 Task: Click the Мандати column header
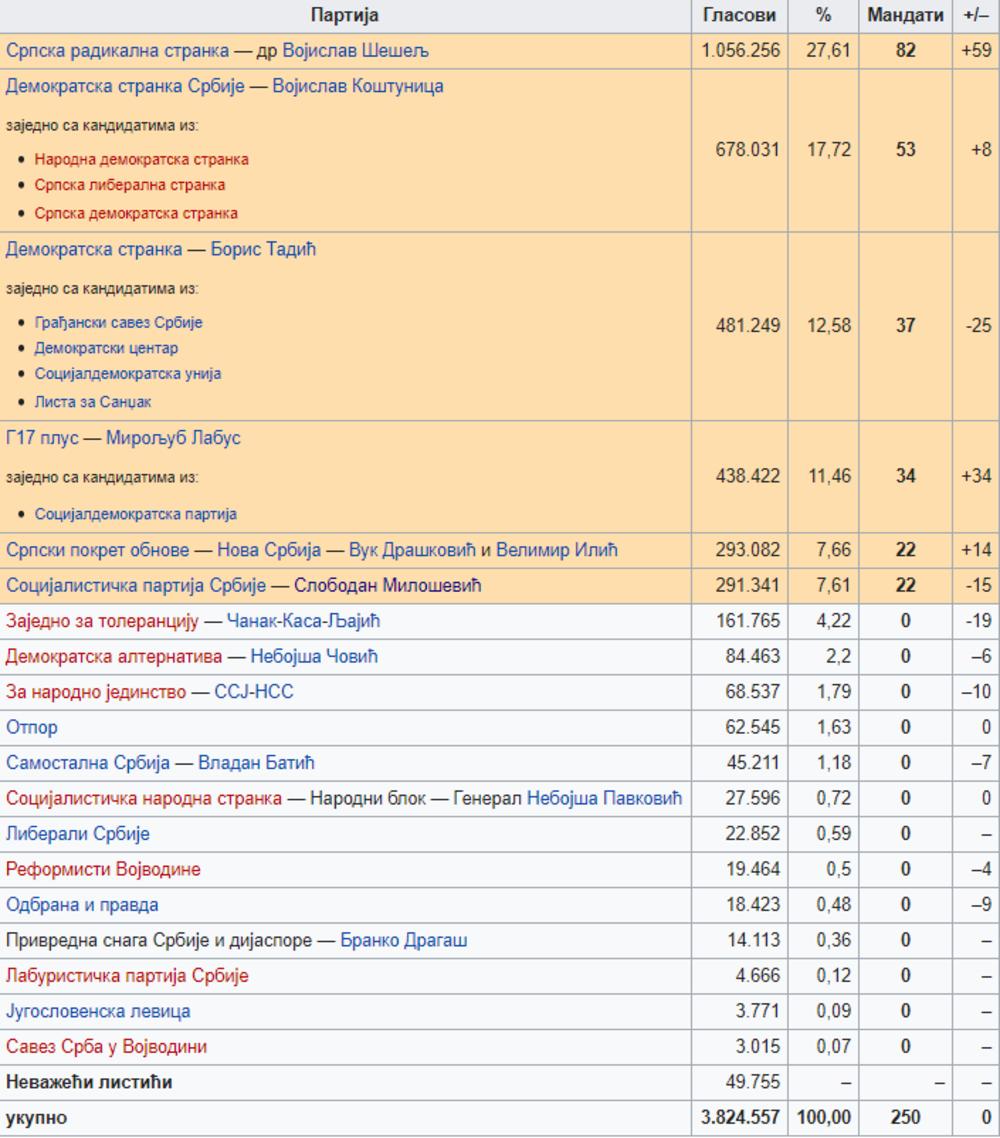click(x=905, y=15)
